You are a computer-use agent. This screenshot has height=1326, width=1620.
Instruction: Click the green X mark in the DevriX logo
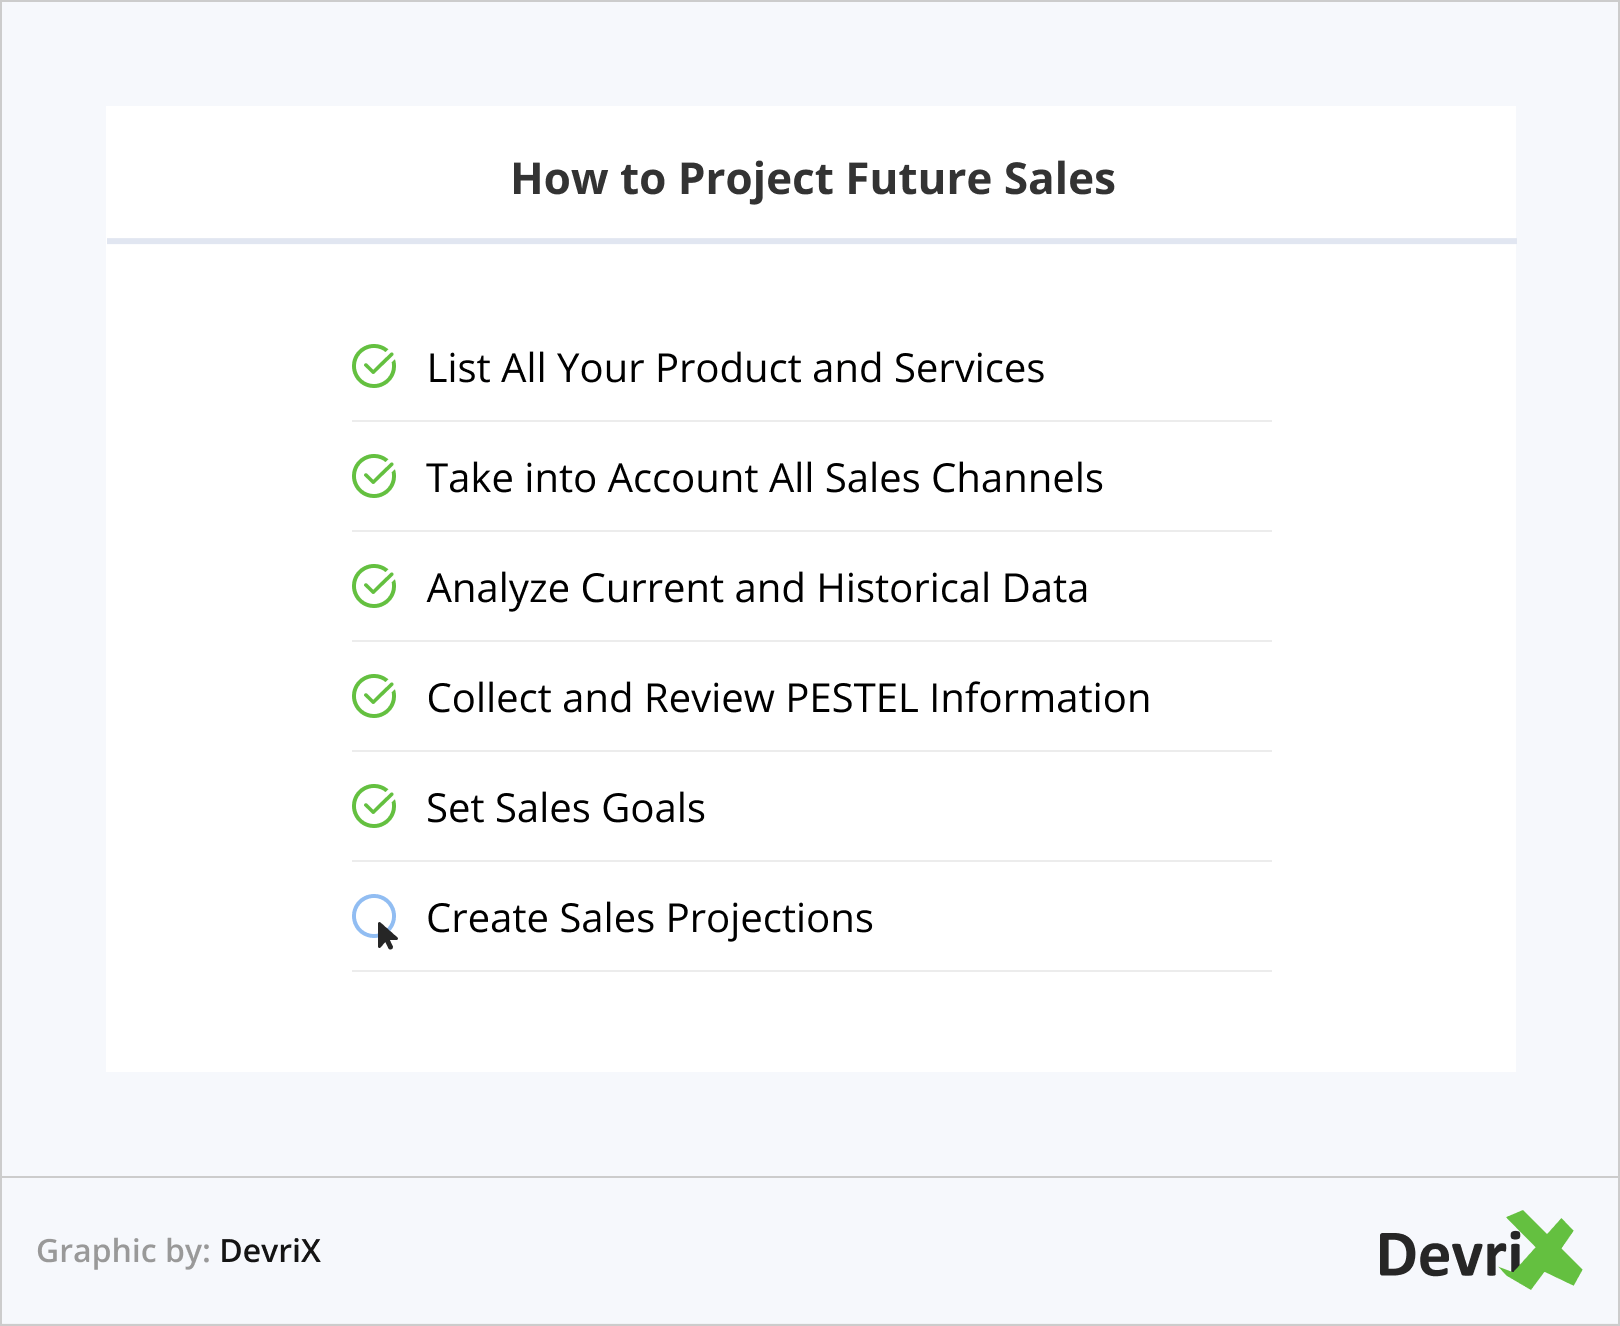pyautogui.click(x=1545, y=1249)
